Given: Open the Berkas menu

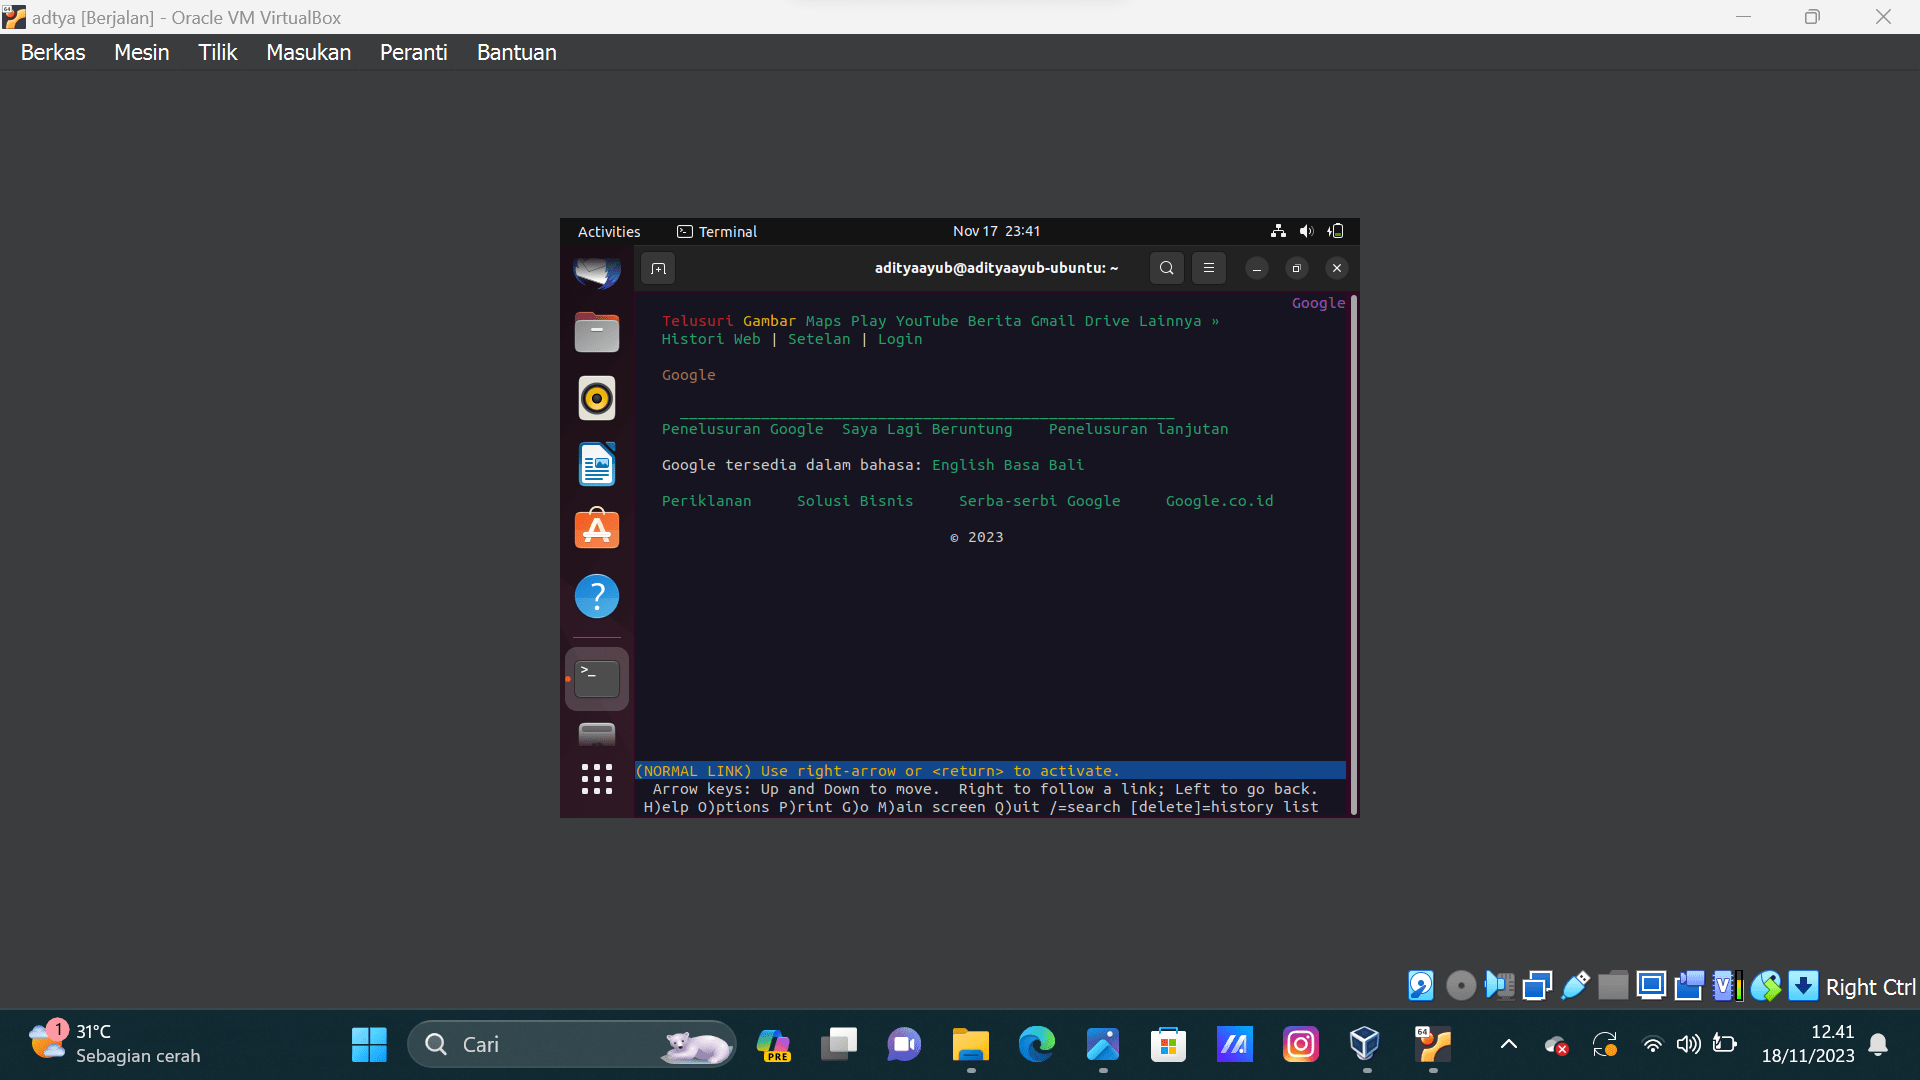Looking at the screenshot, I should pyautogui.click(x=53, y=52).
